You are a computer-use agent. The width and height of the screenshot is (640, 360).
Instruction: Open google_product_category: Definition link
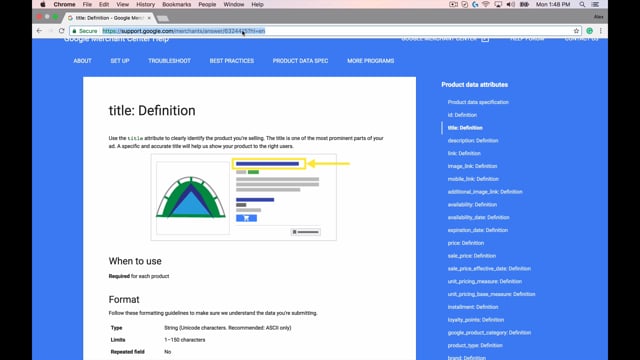[x=489, y=333]
